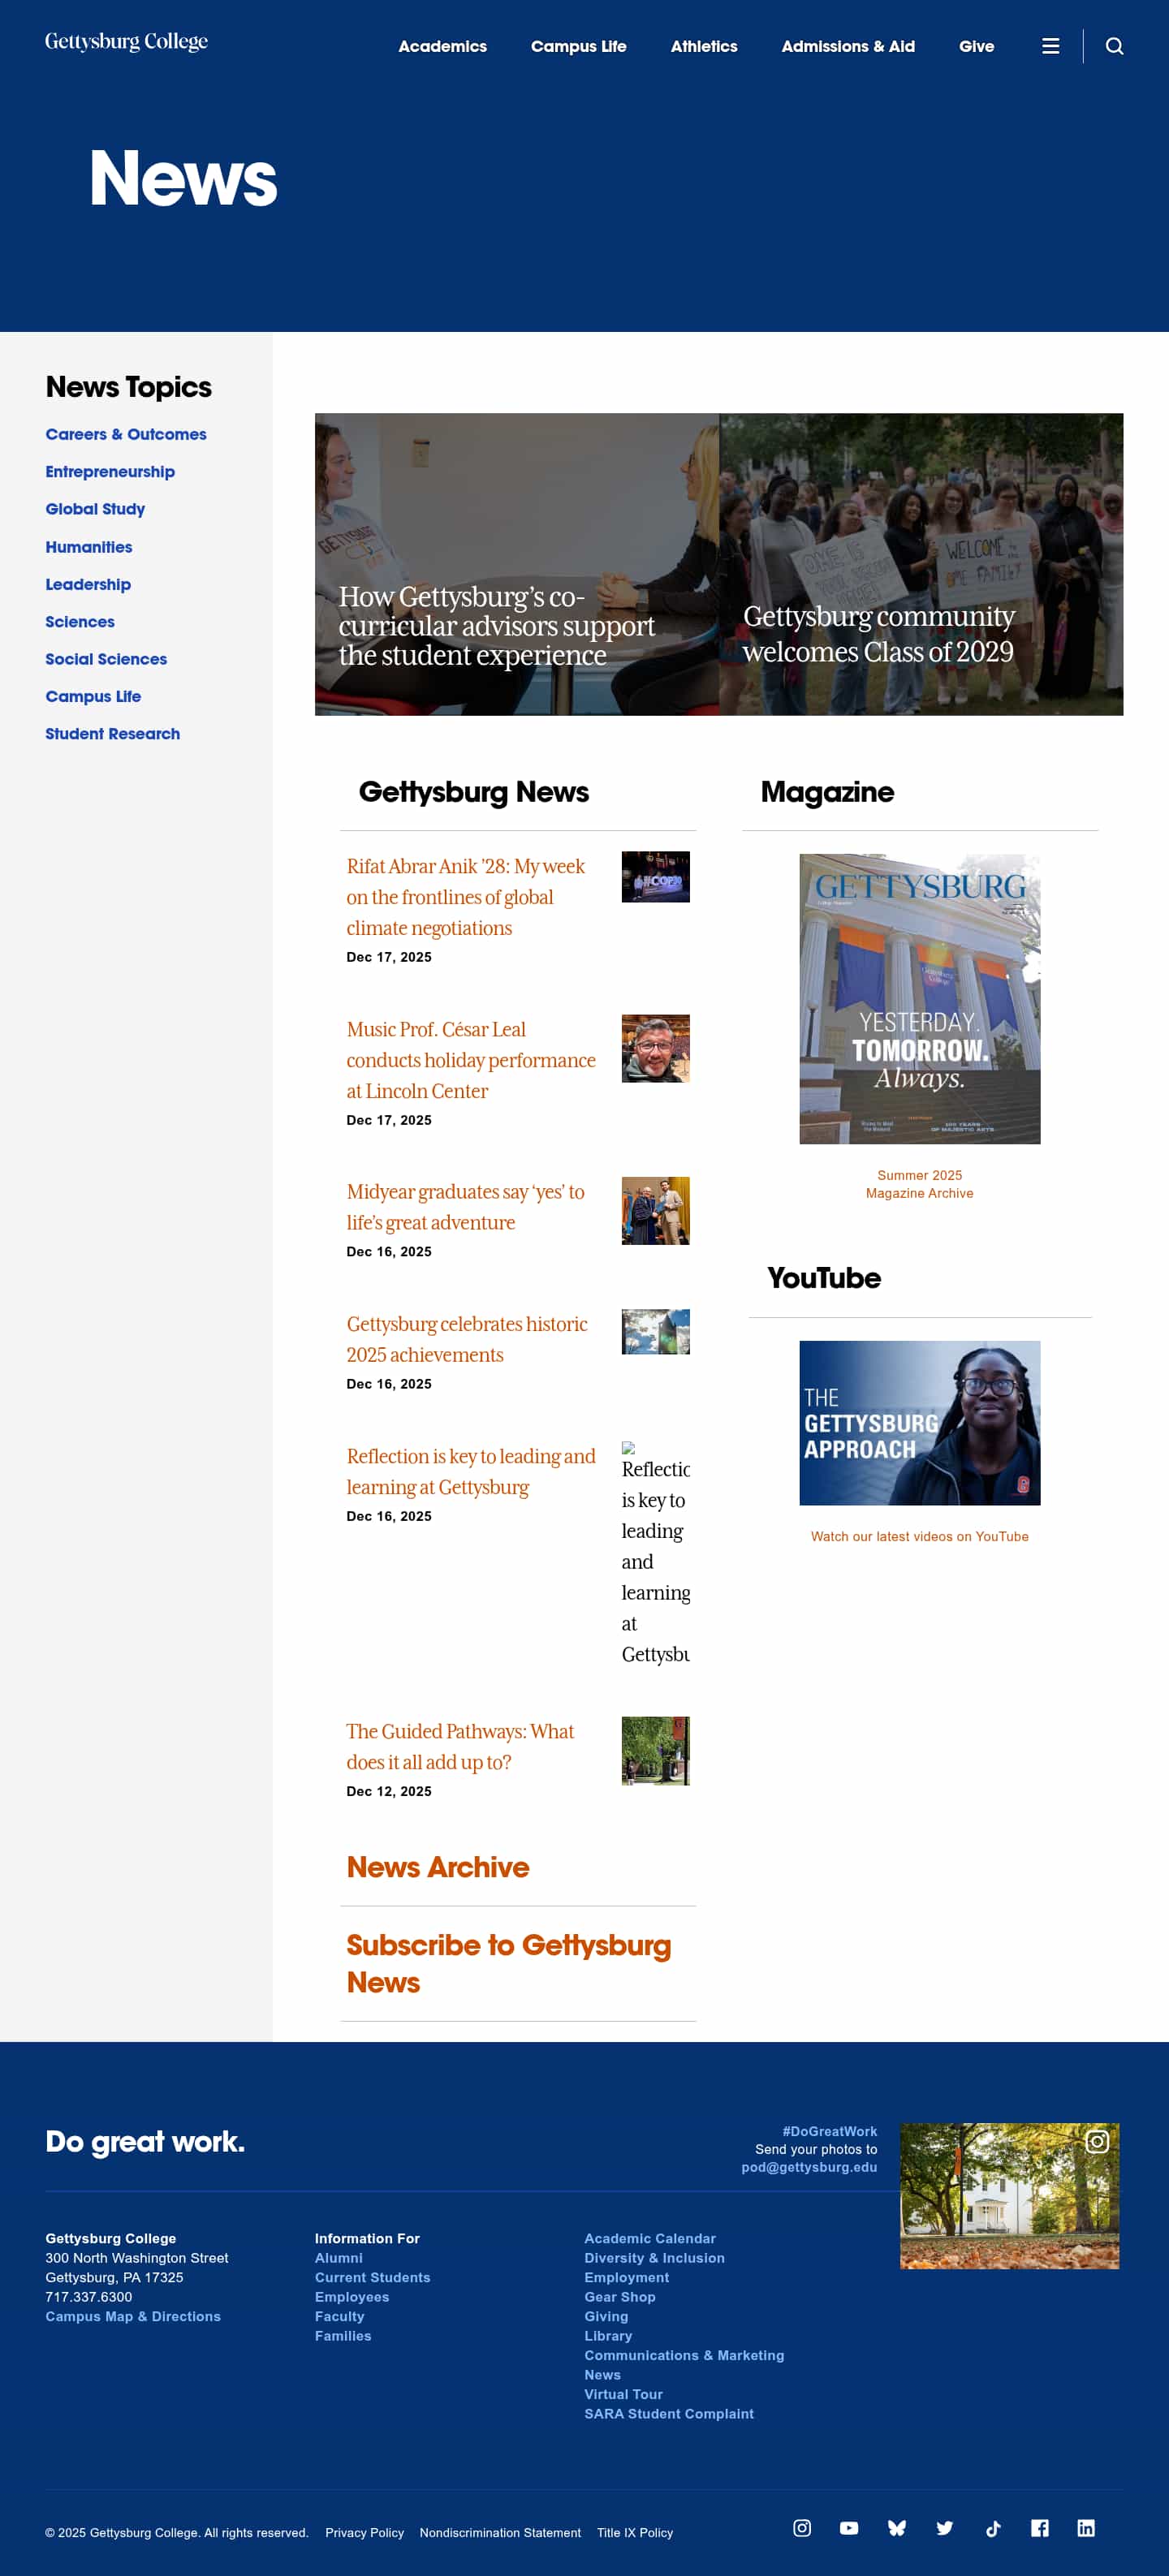Open Campus Map & Directions
This screenshot has width=1169, height=2576.
pos(133,2316)
